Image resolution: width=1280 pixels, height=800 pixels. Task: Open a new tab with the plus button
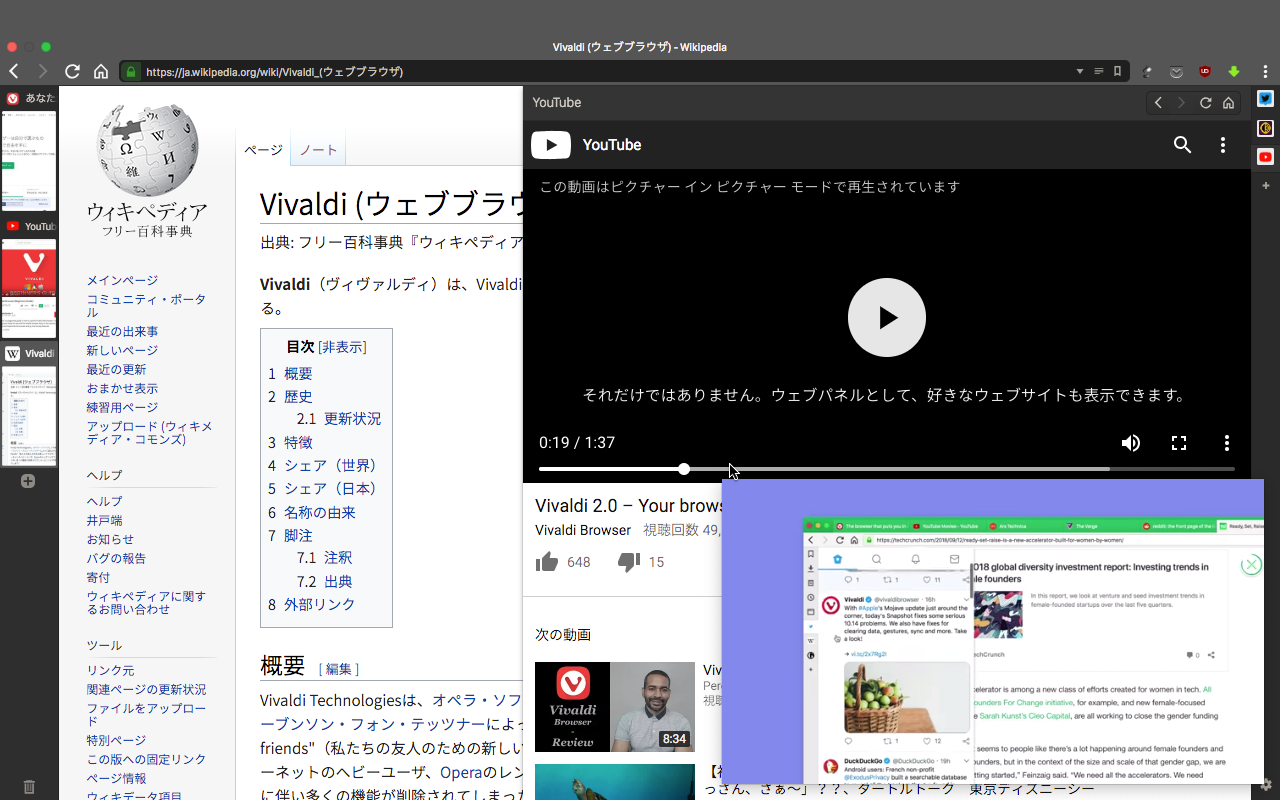click(x=28, y=481)
